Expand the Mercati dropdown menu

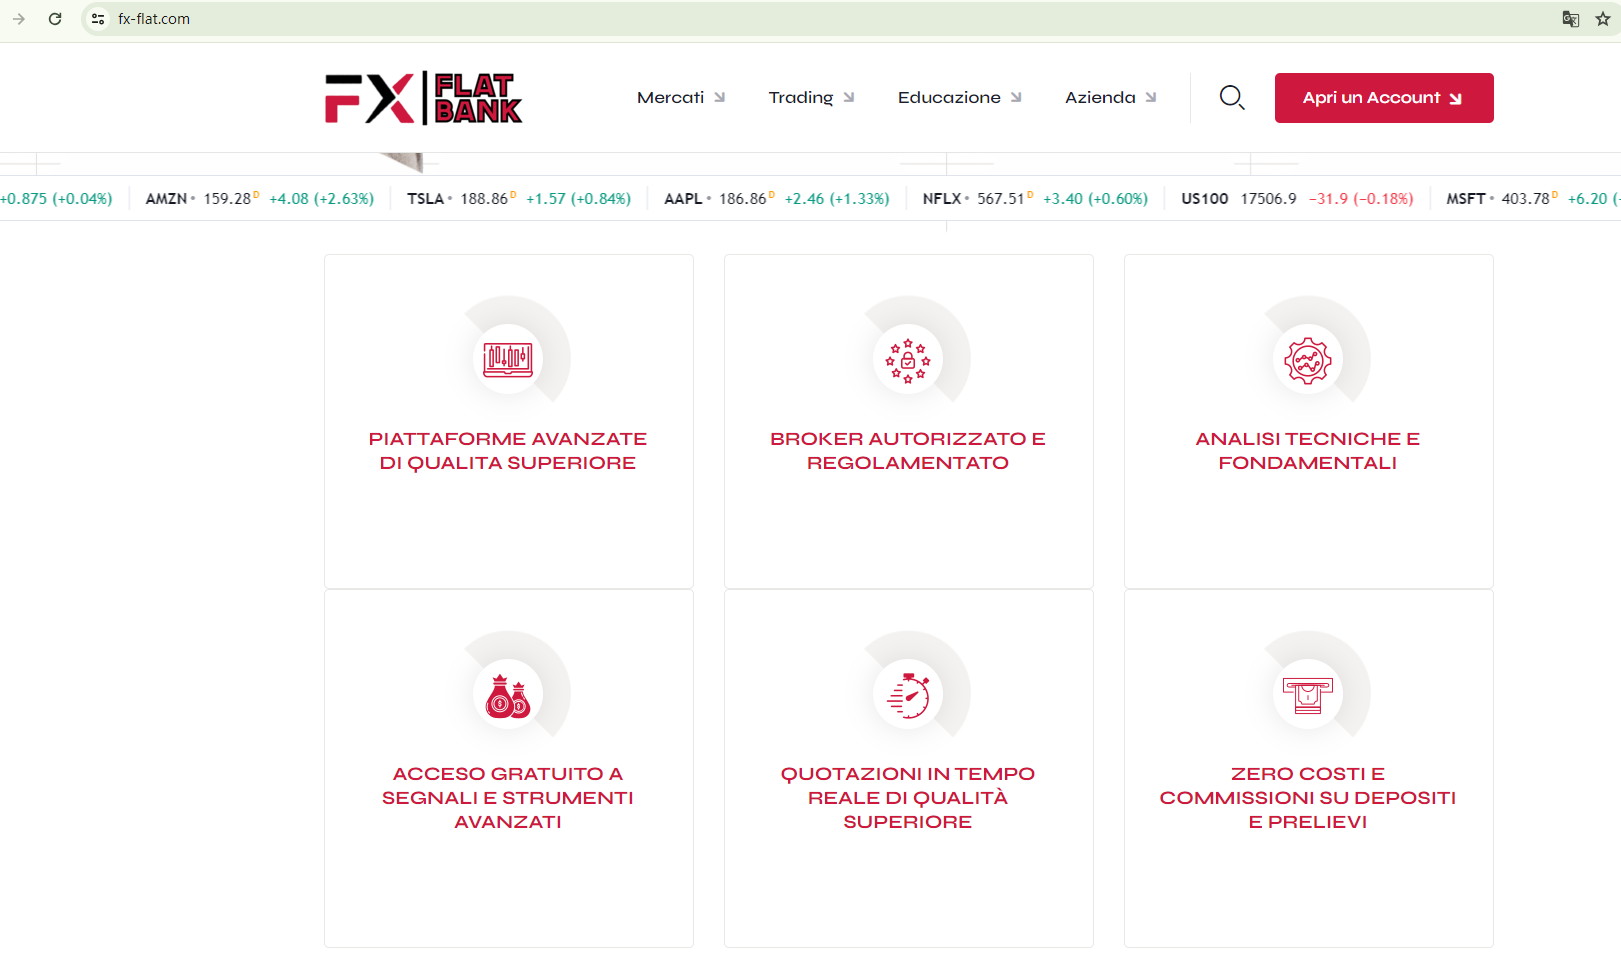click(681, 98)
